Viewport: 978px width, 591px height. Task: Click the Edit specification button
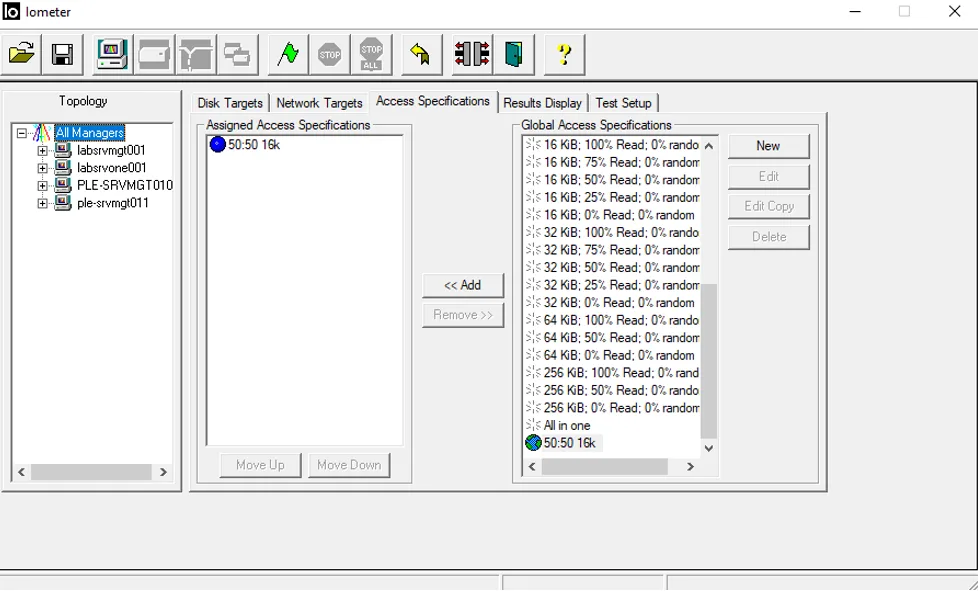pos(768,176)
